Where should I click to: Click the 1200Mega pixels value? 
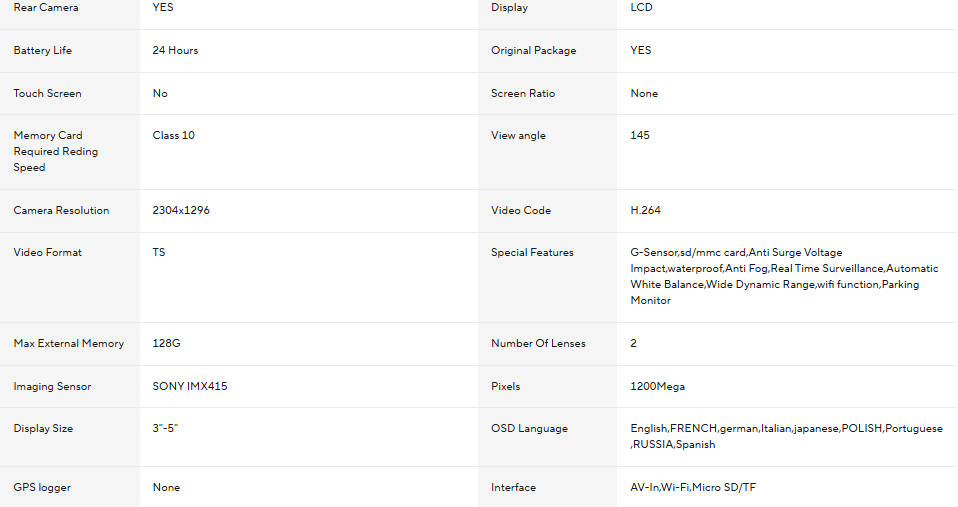click(x=657, y=387)
